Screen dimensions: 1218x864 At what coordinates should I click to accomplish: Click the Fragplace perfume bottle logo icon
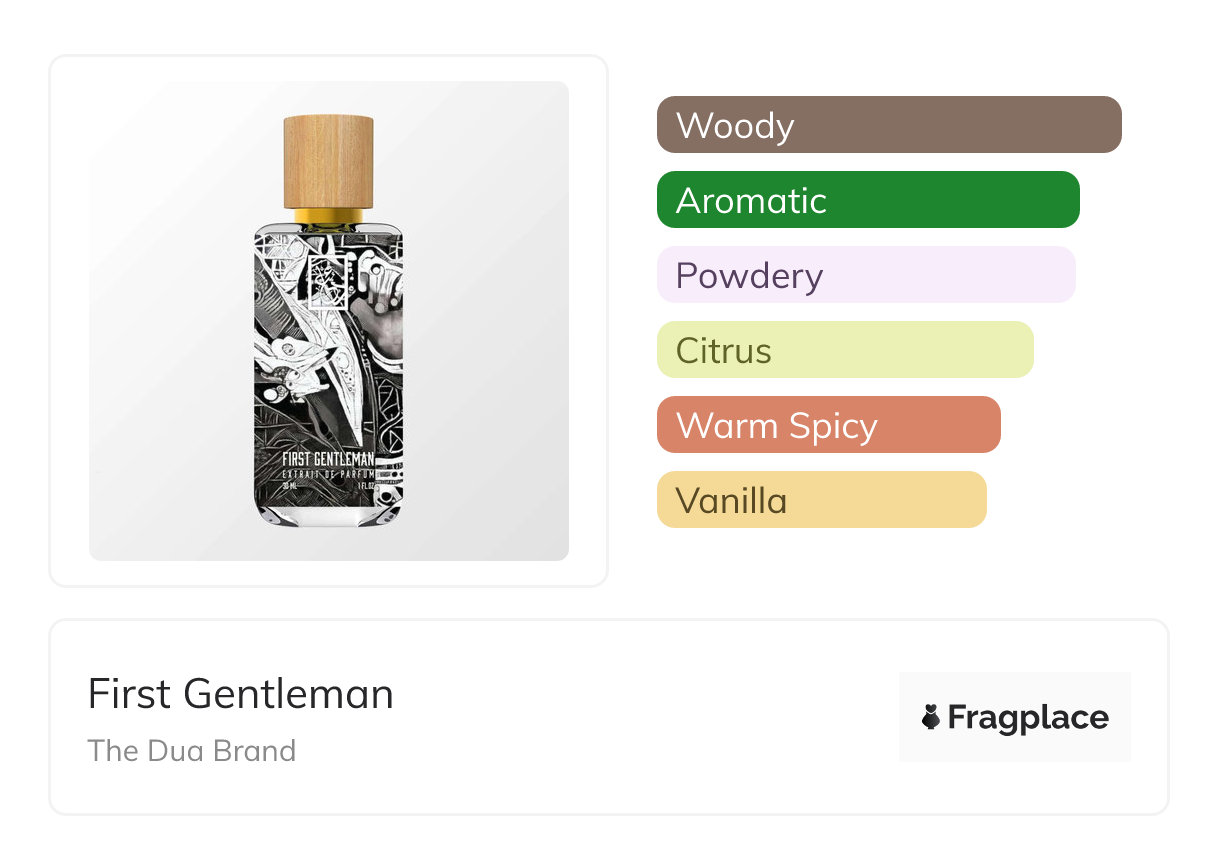click(x=931, y=717)
